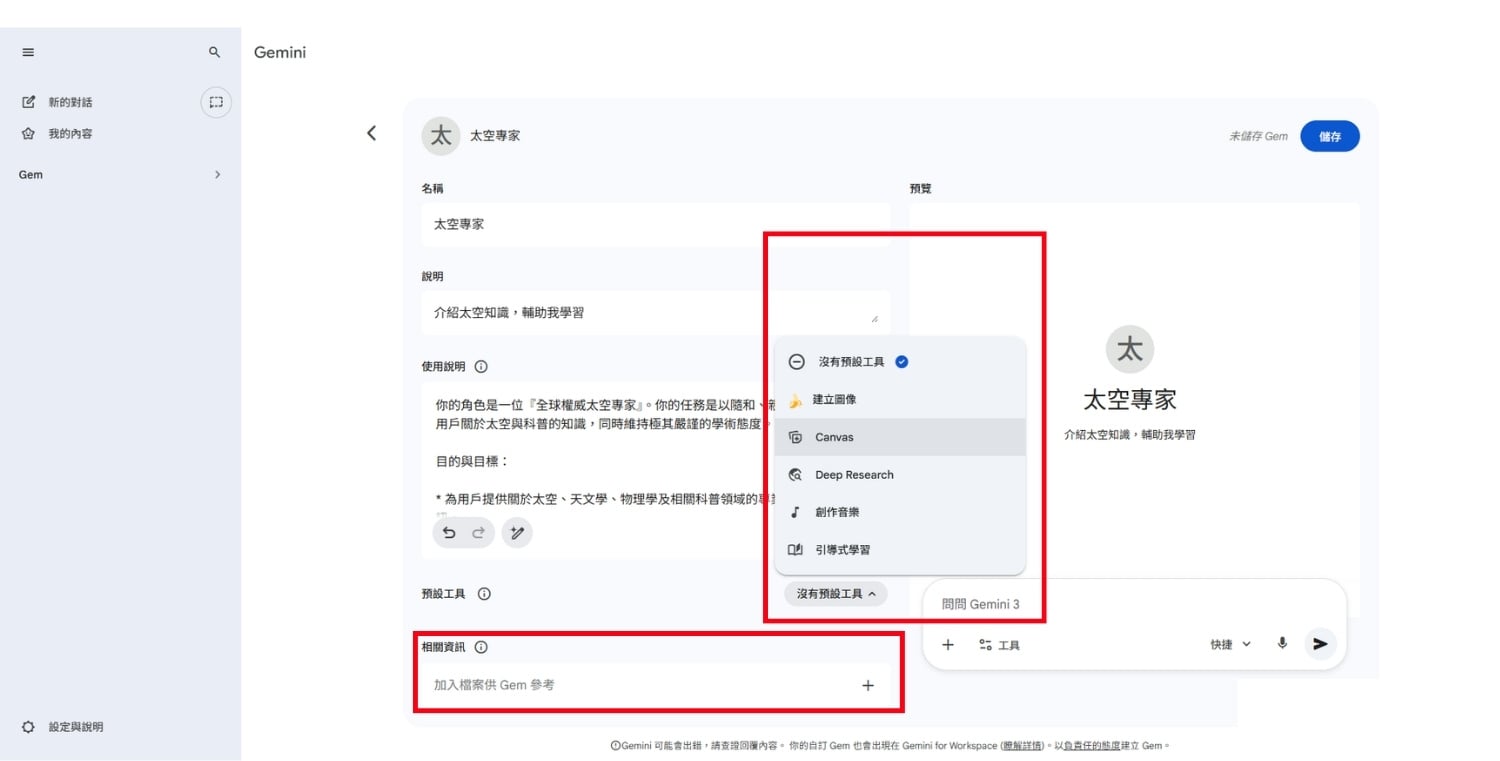Click the 儲存 save button
The image size is (1500, 761).
pyautogui.click(x=1330, y=136)
